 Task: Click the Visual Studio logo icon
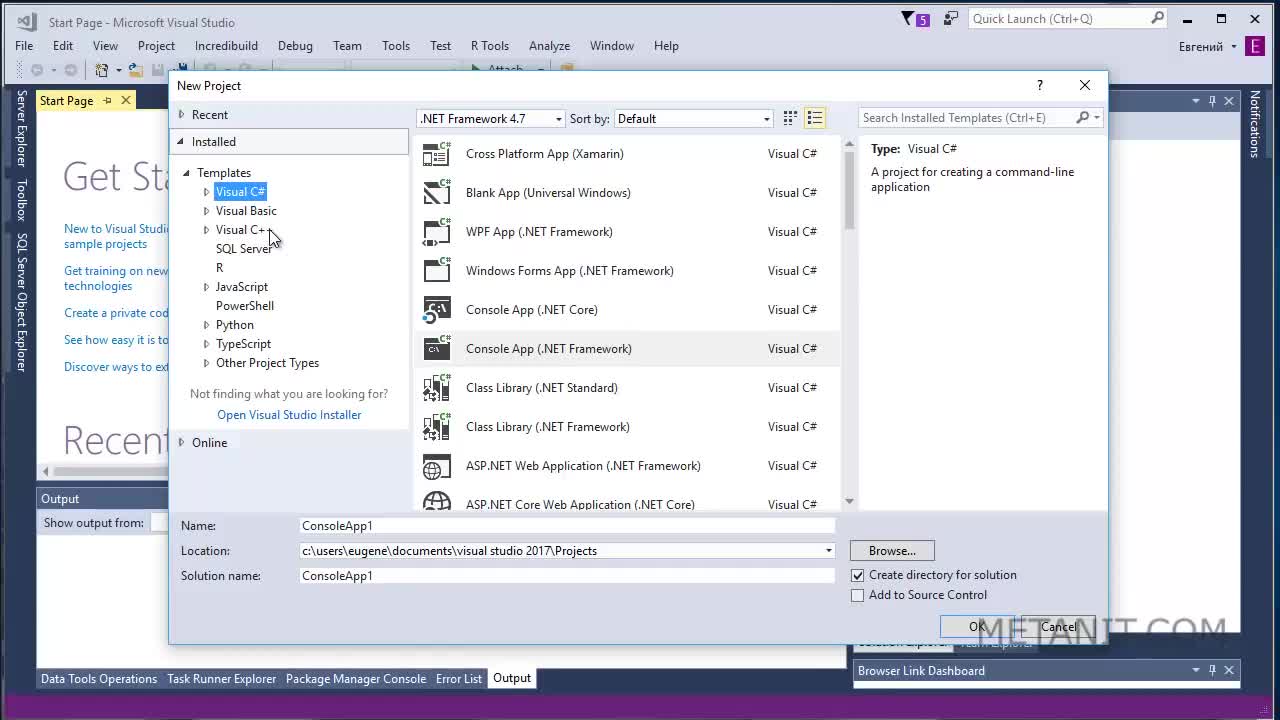click(x=27, y=21)
